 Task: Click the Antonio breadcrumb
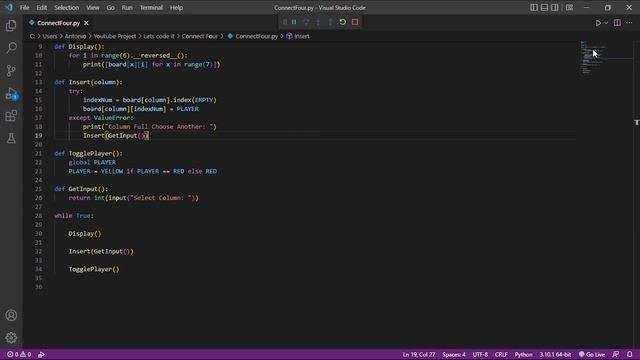point(76,36)
